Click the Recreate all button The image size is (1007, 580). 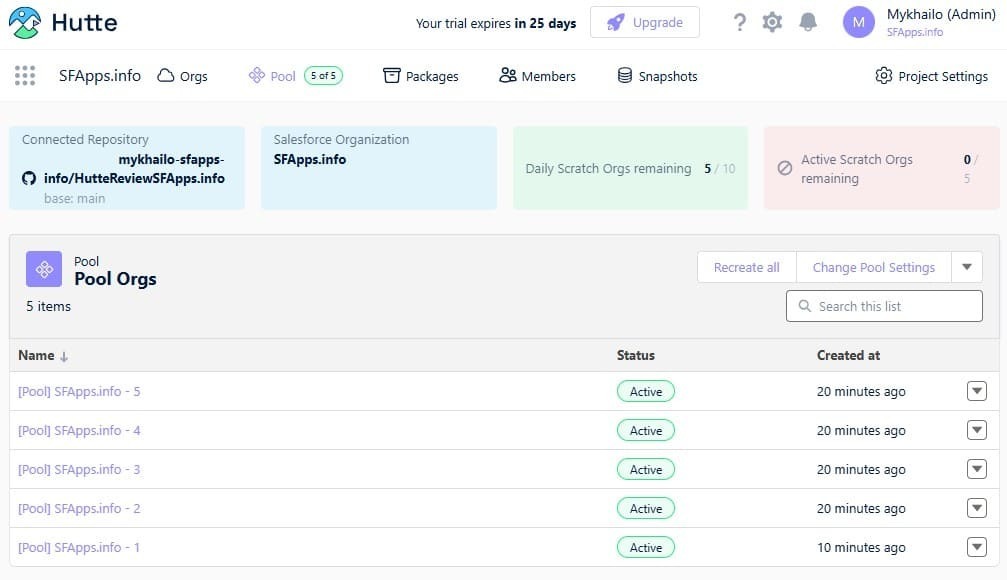tap(747, 267)
